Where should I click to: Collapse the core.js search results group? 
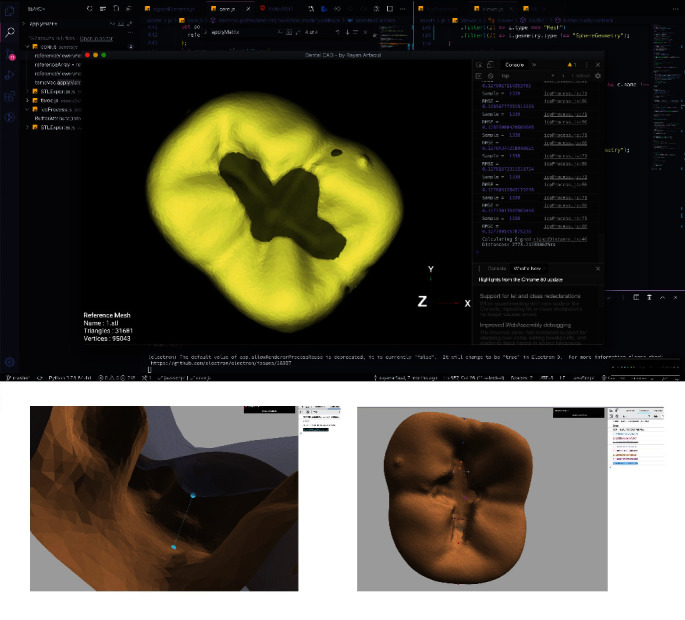(28, 46)
